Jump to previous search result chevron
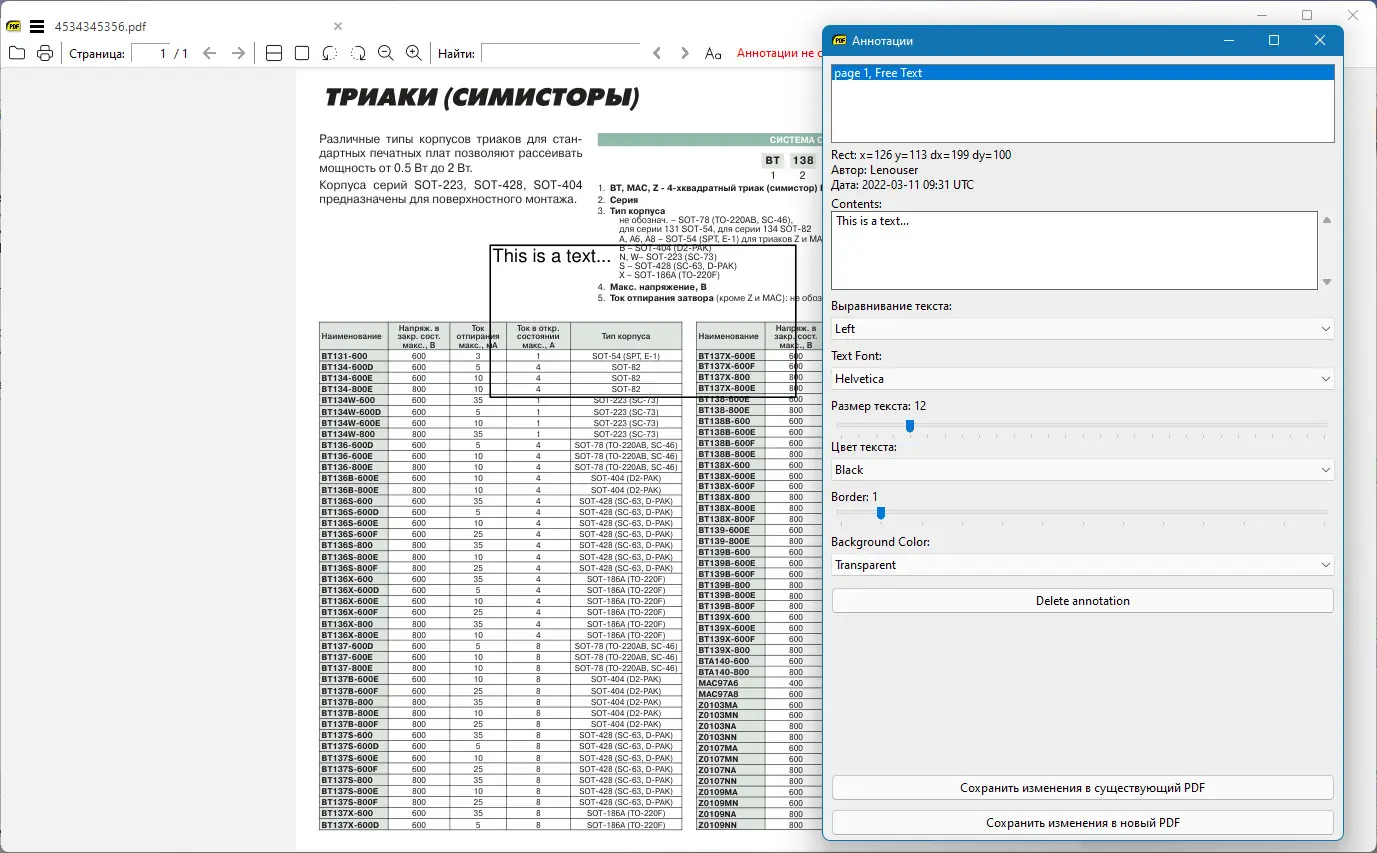Viewport: 1377px width, 853px height. click(x=657, y=53)
